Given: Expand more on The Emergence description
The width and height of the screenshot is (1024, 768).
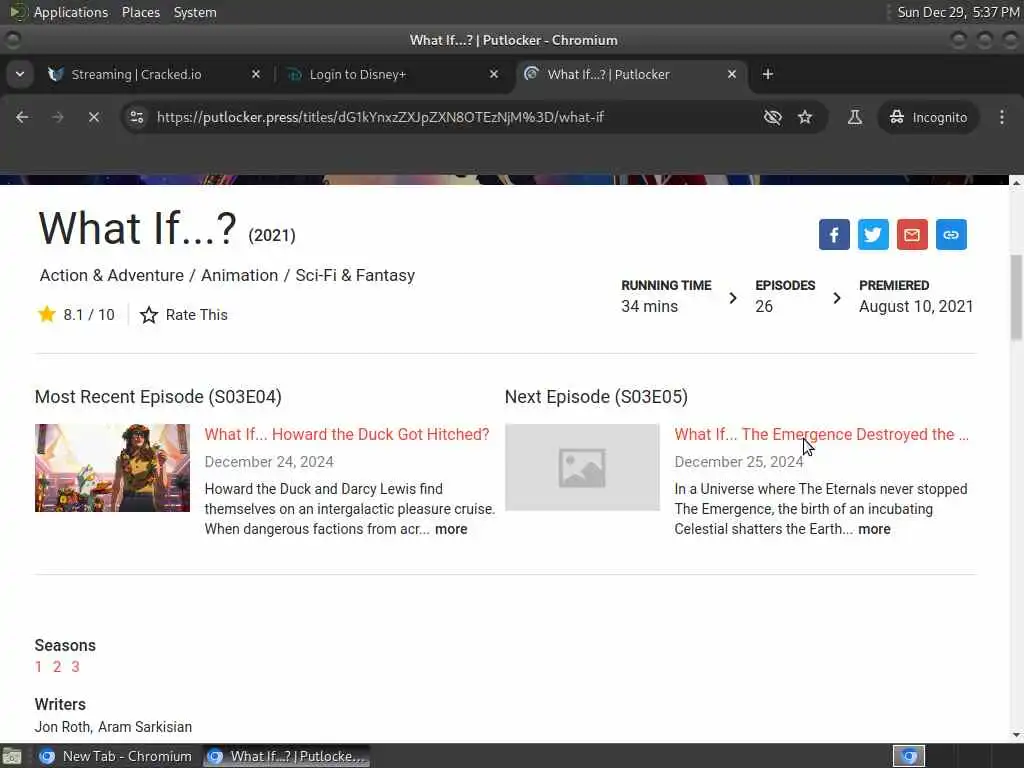Looking at the screenshot, I should 874,529.
